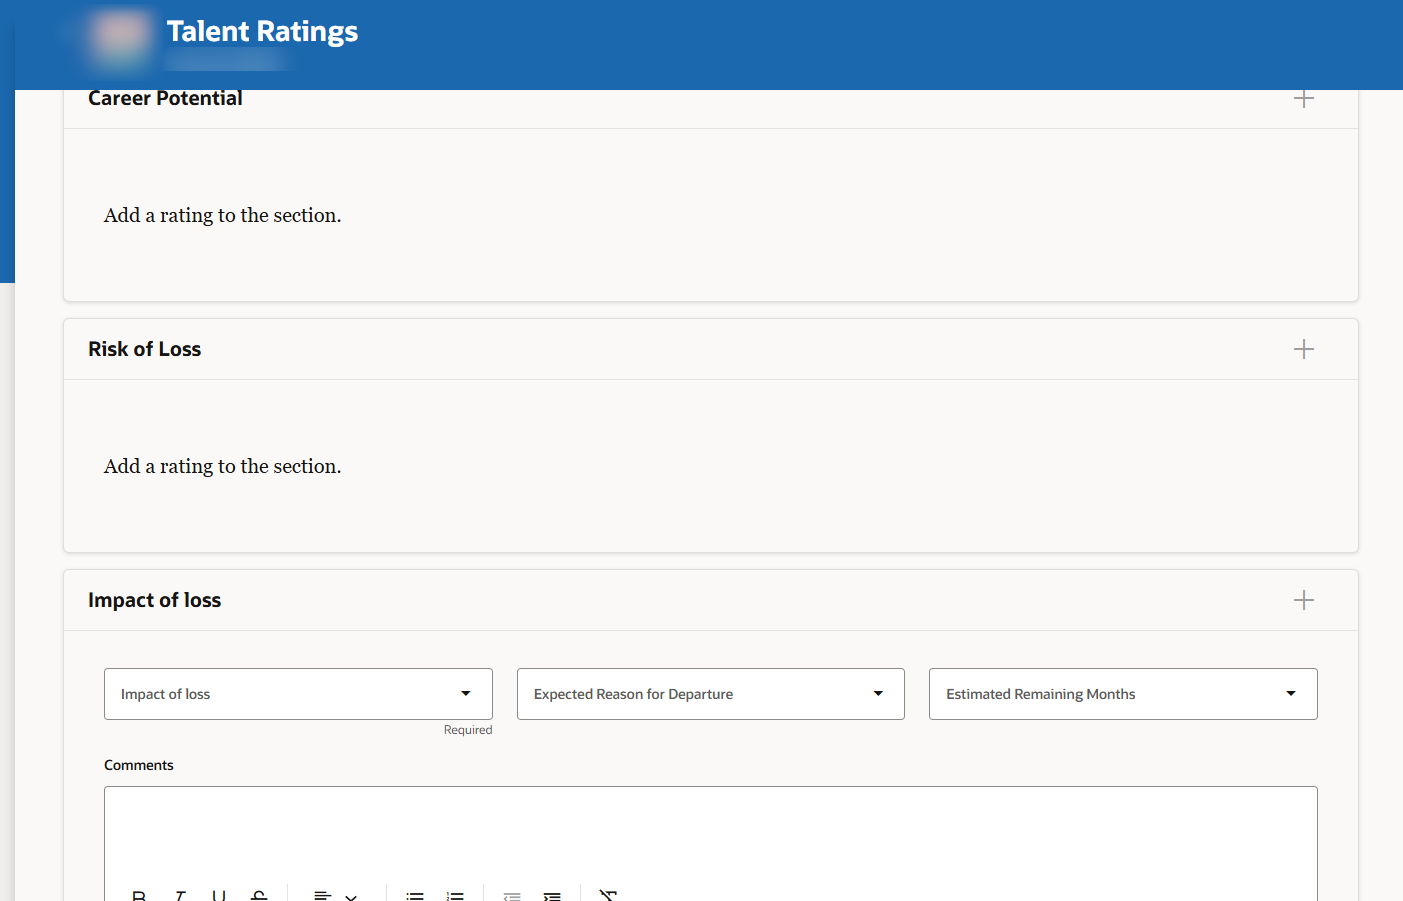Clear text formatting in Comments editor

coord(608,896)
